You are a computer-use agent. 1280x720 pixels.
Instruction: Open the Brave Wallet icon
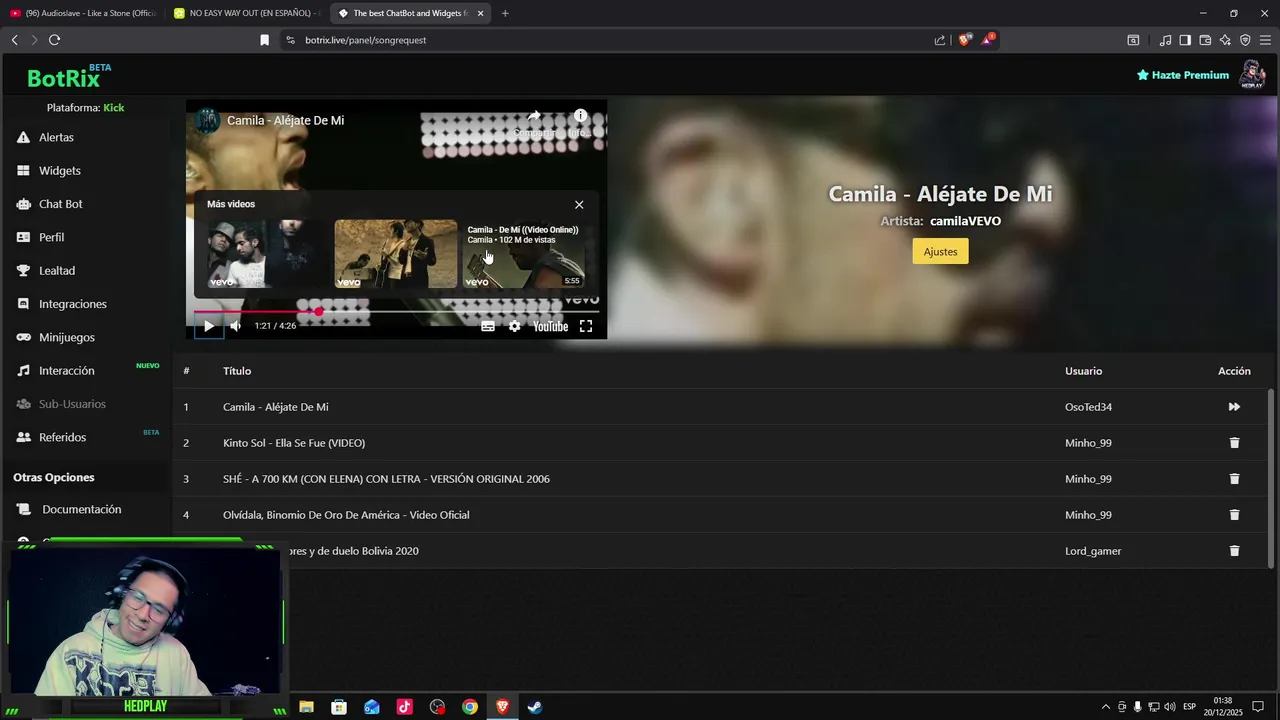[1205, 40]
